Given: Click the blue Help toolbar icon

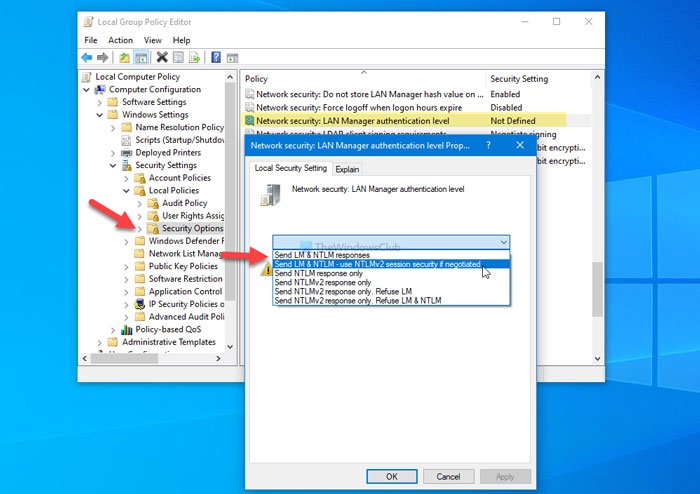Looking at the screenshot, I should [216, 58].
